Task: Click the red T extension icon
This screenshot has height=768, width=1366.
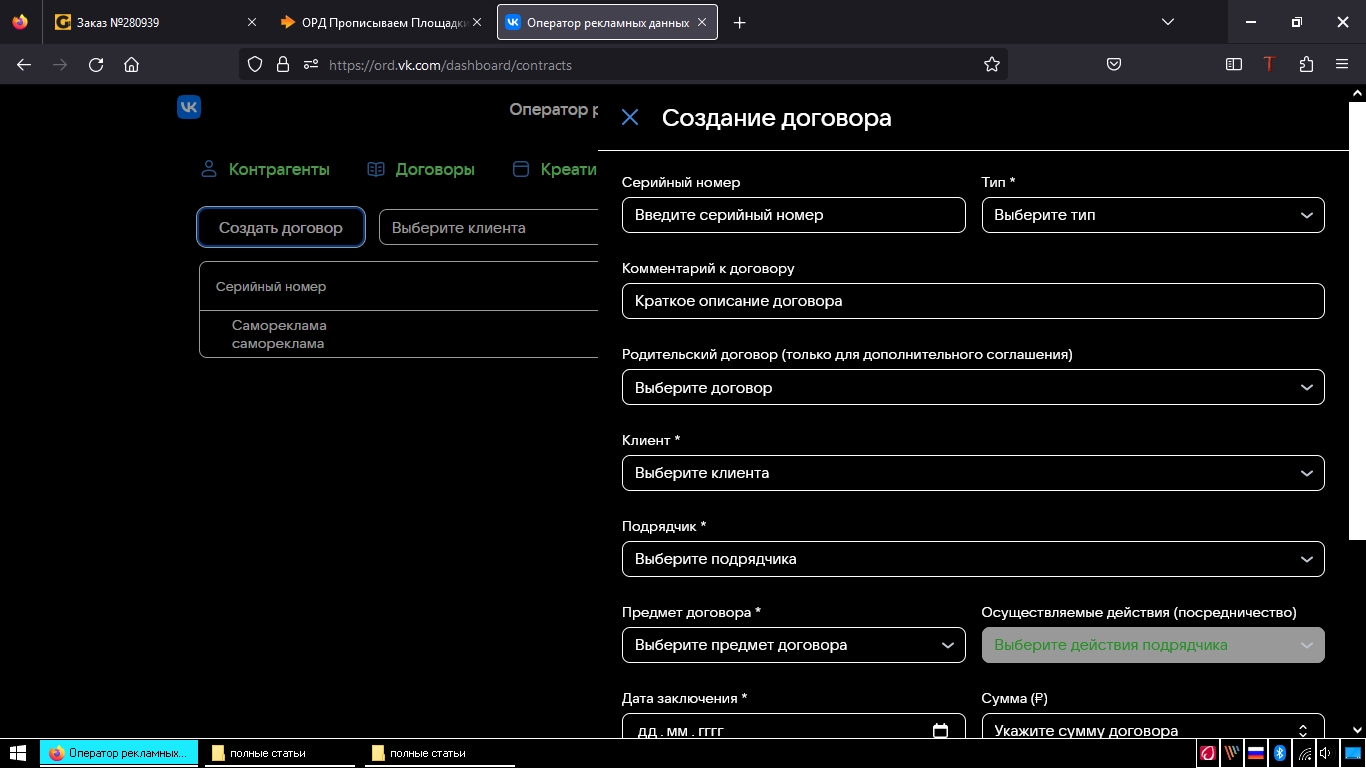Action: point(1269,64)
